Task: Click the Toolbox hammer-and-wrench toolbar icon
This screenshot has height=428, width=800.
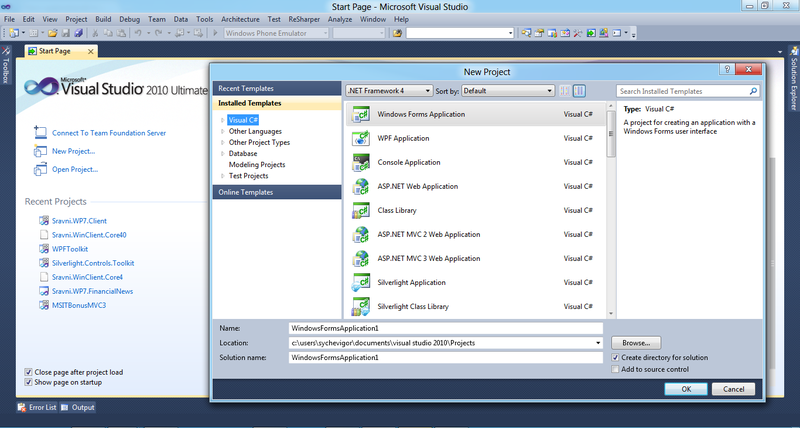Action: (x=578, y=33)
